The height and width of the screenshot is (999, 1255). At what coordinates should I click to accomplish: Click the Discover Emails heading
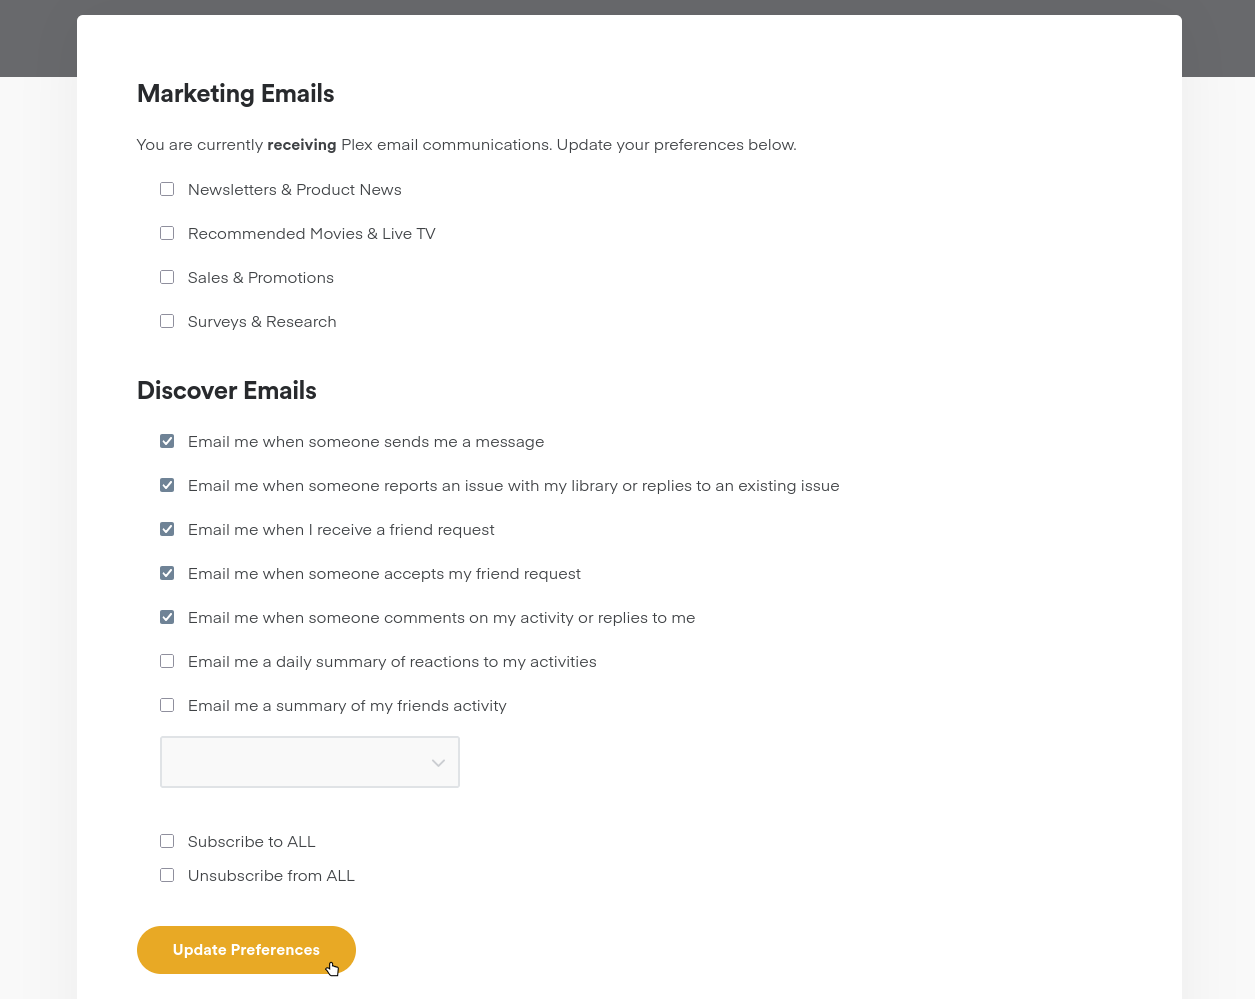227,391
